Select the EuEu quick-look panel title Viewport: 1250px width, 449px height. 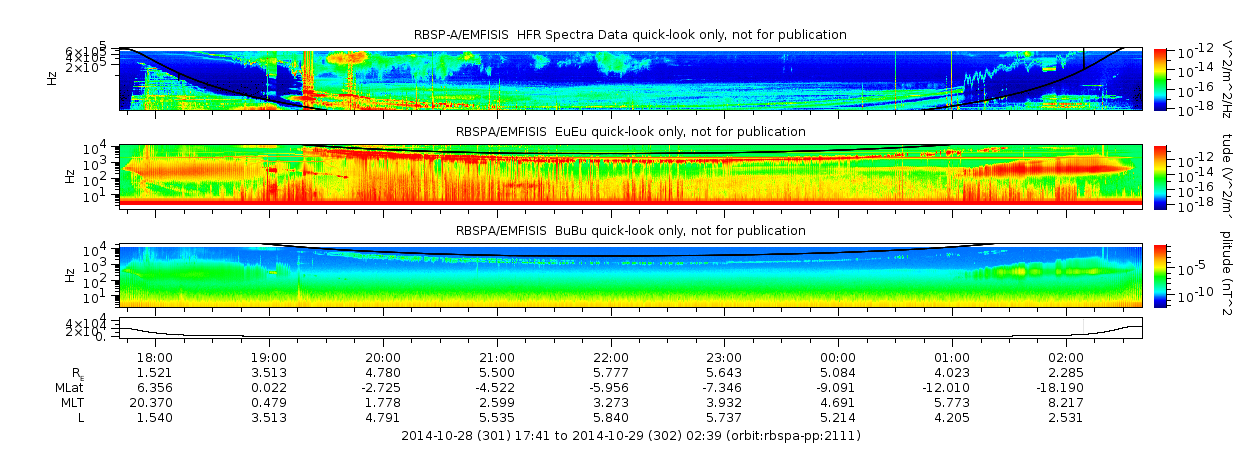(x=630, y=132)
